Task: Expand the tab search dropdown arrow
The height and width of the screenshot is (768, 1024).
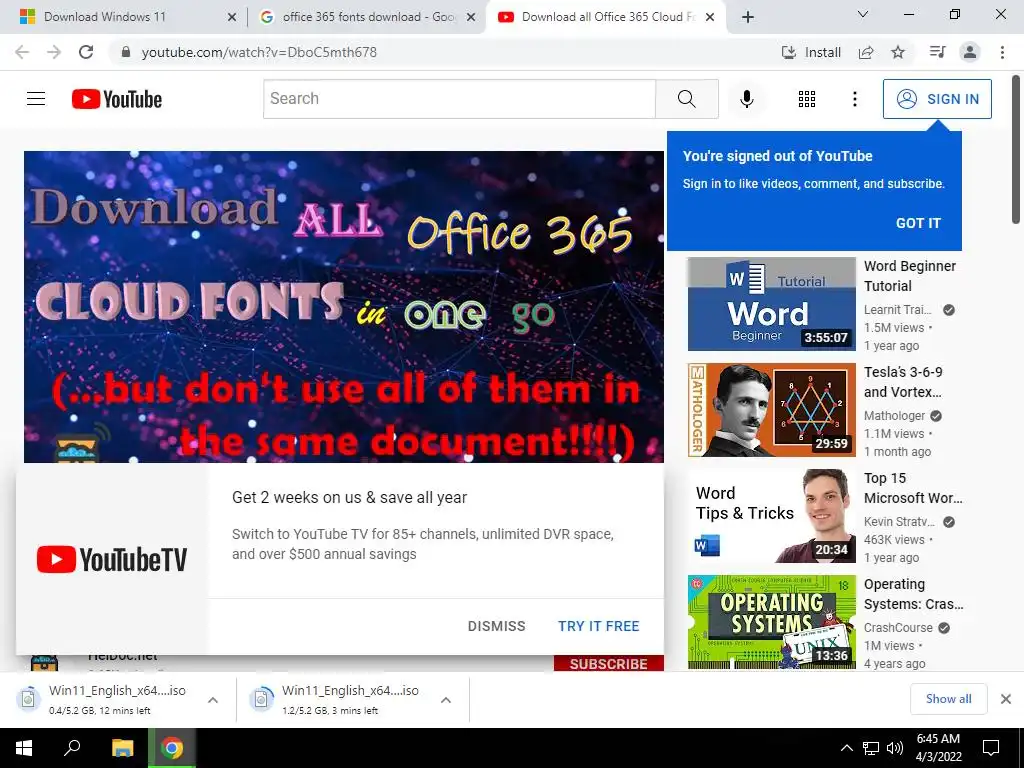Action: coord(862,14)
